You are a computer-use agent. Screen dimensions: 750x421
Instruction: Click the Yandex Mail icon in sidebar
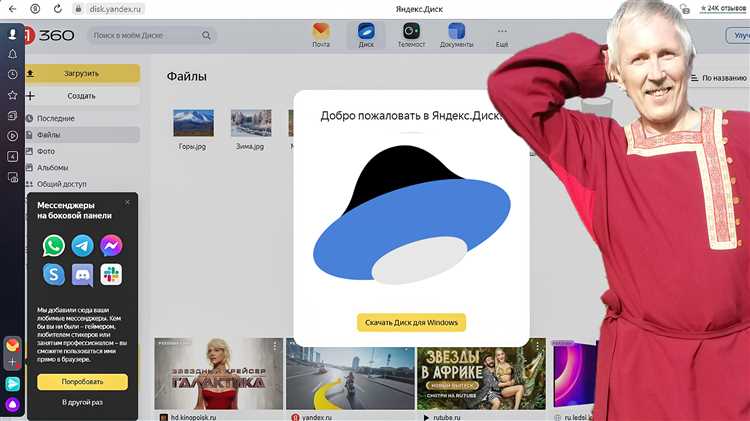click(13, 344)
